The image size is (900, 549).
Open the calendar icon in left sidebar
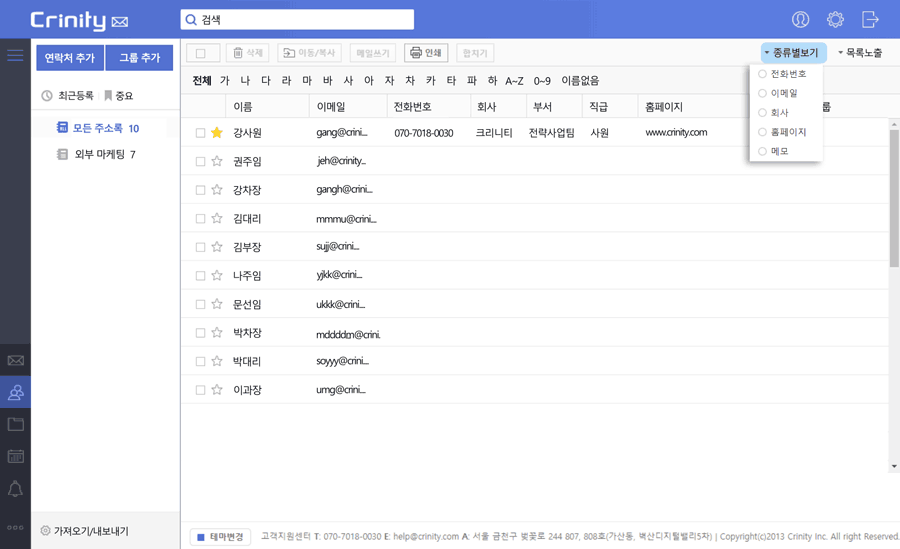(x=15, y=457)
